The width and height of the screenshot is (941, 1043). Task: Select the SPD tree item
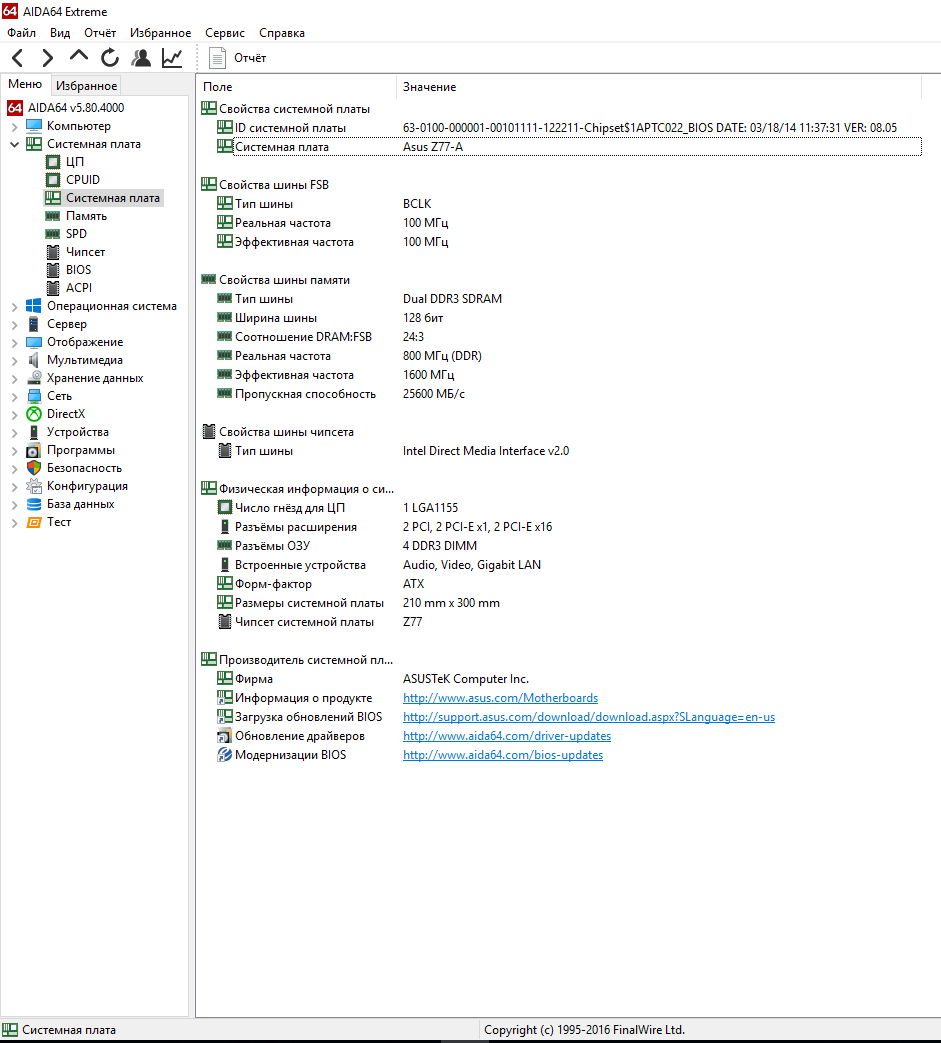(76, 234)
